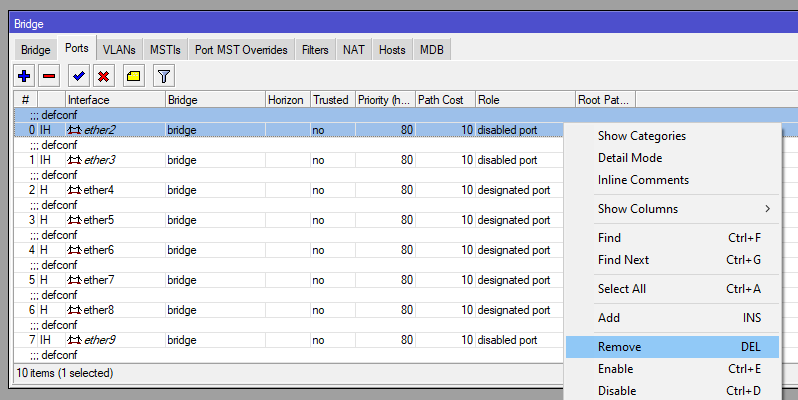Open the MSTIs tab
The image size is (798, 400).
click(165, 50)
